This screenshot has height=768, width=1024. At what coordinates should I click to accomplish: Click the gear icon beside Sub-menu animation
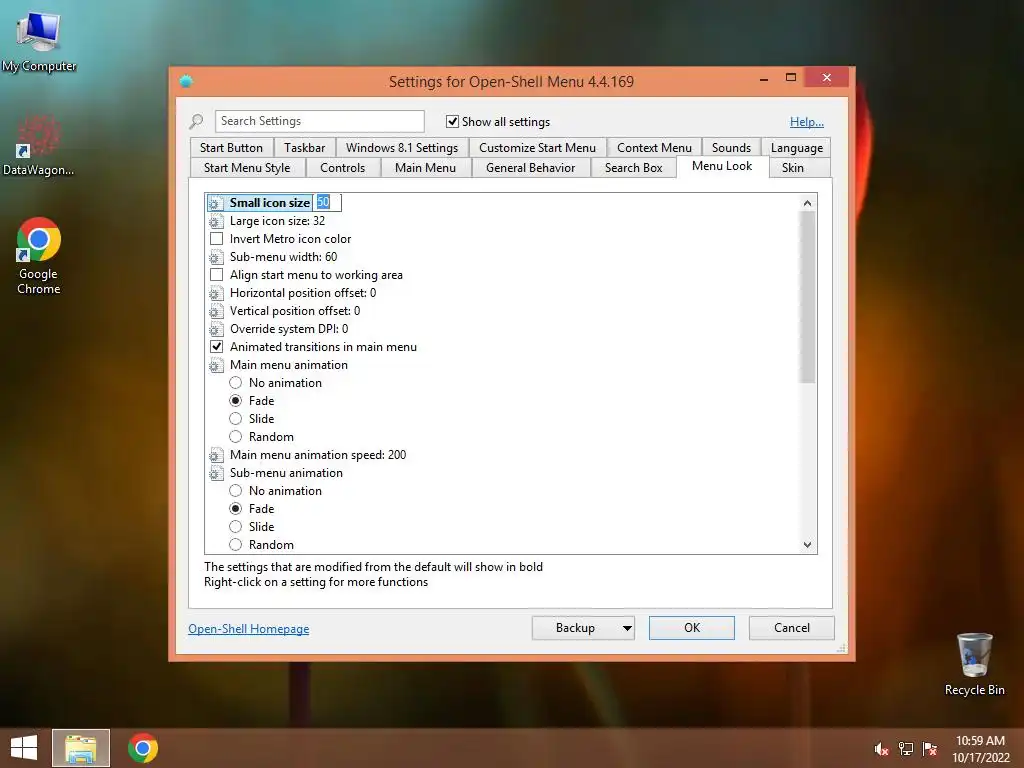tap(216, 473)
